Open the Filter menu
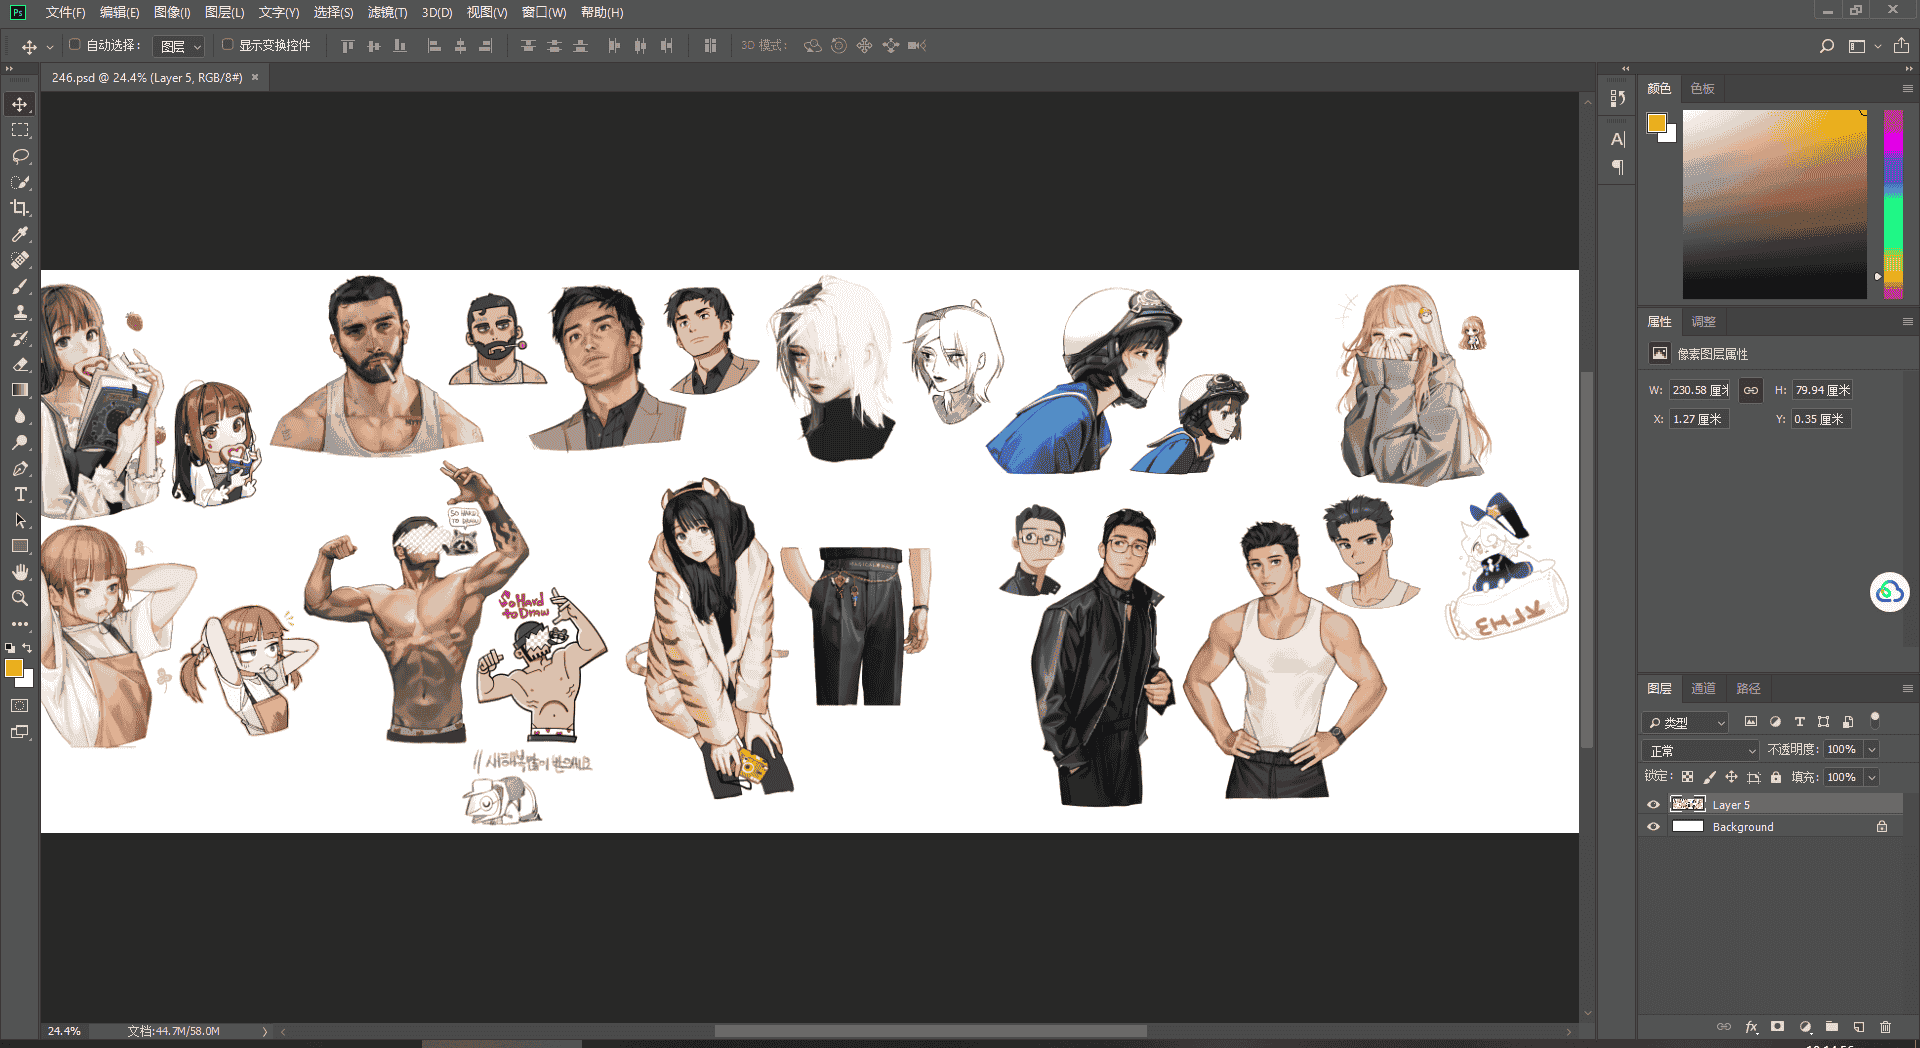This screenshot has height=1048, width=1920. point(387,13)
